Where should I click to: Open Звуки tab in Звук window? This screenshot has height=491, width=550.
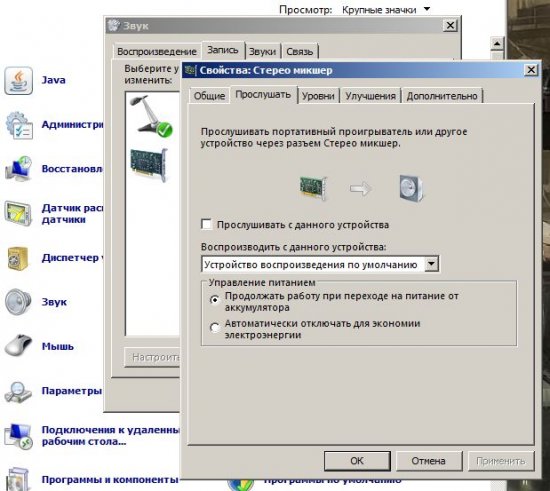(262, 52)
